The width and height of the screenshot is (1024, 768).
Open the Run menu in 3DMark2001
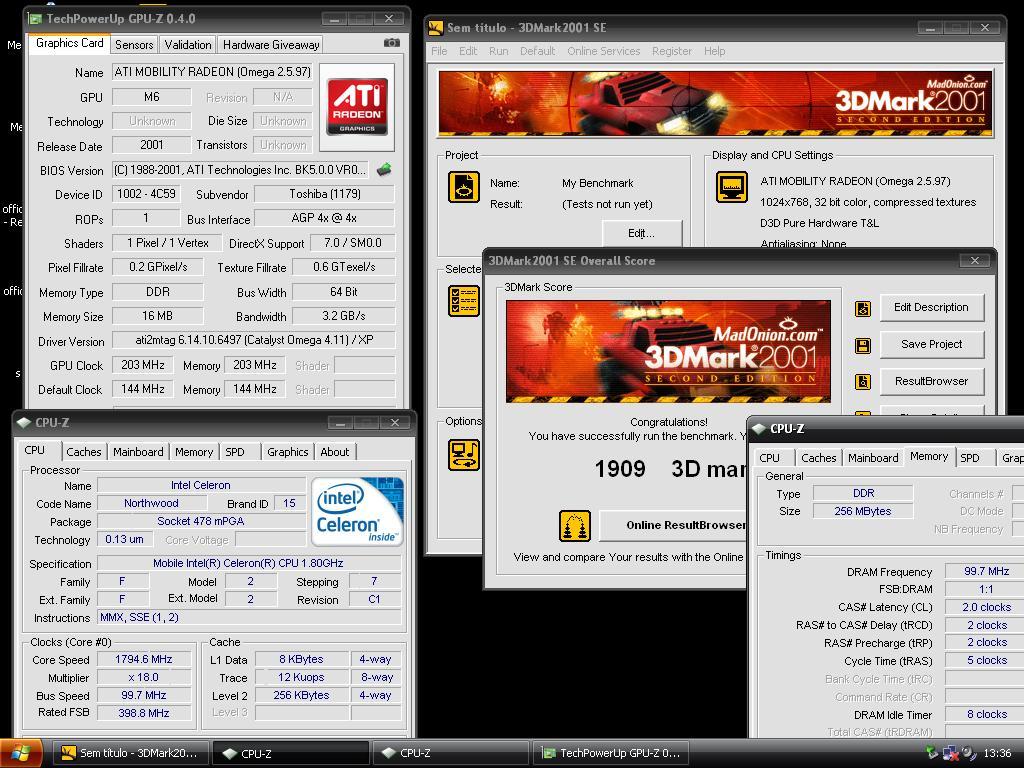coord(498,51)
